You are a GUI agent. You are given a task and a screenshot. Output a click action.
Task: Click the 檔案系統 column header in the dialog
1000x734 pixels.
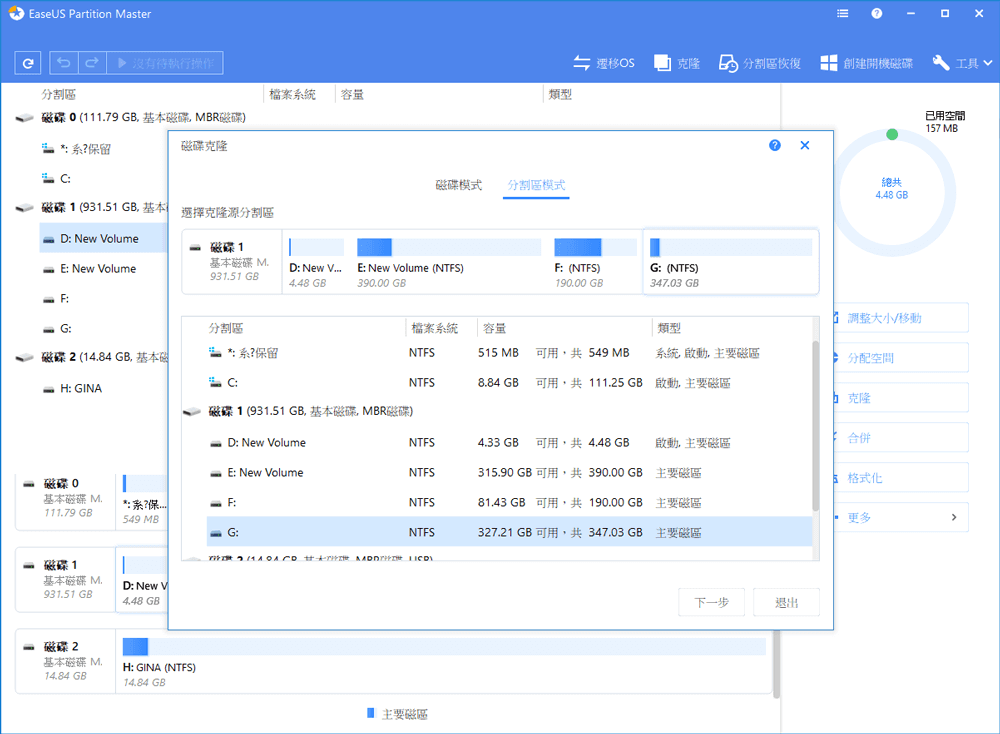(x=434, y=328)
